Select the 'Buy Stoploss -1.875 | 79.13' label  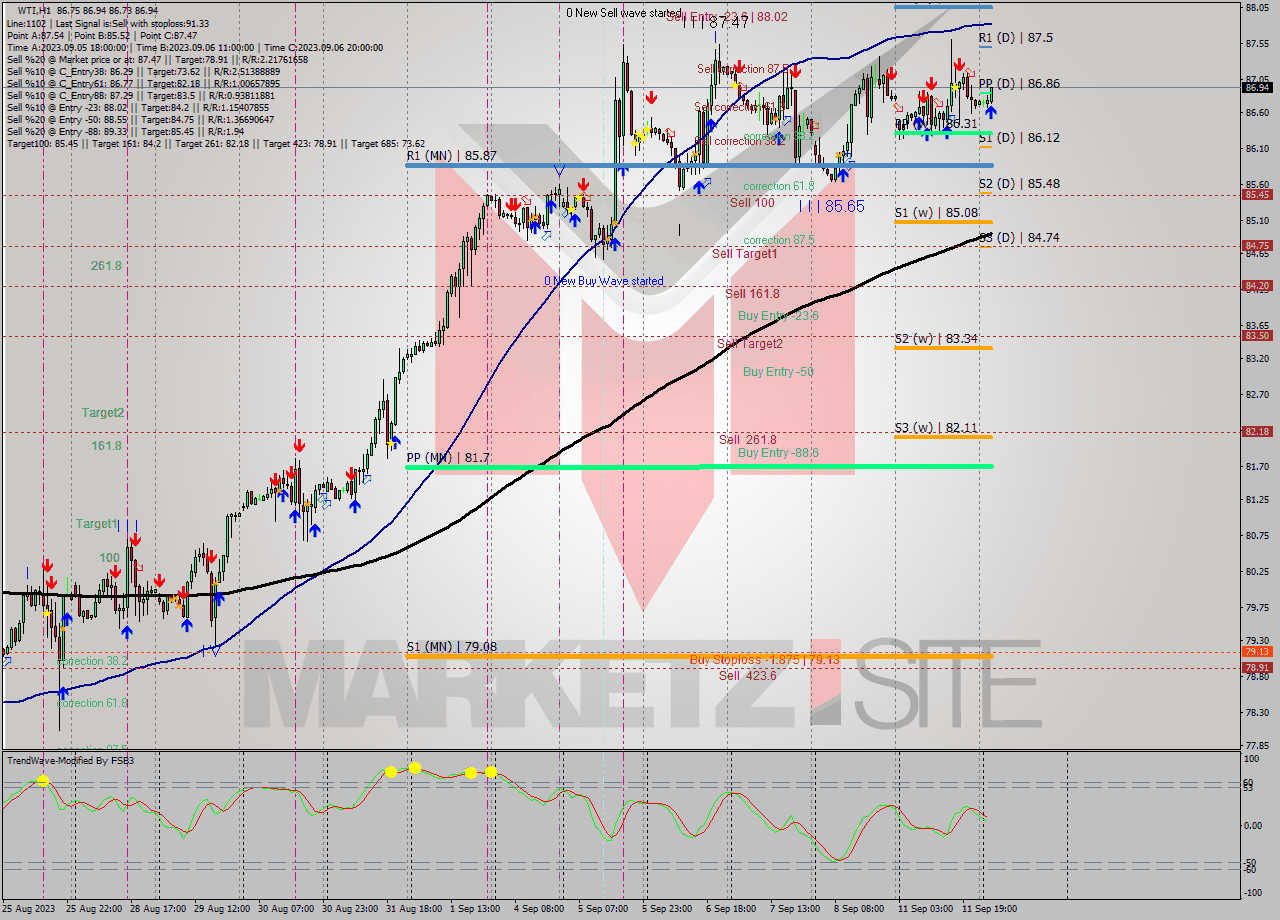coord(765,659)
